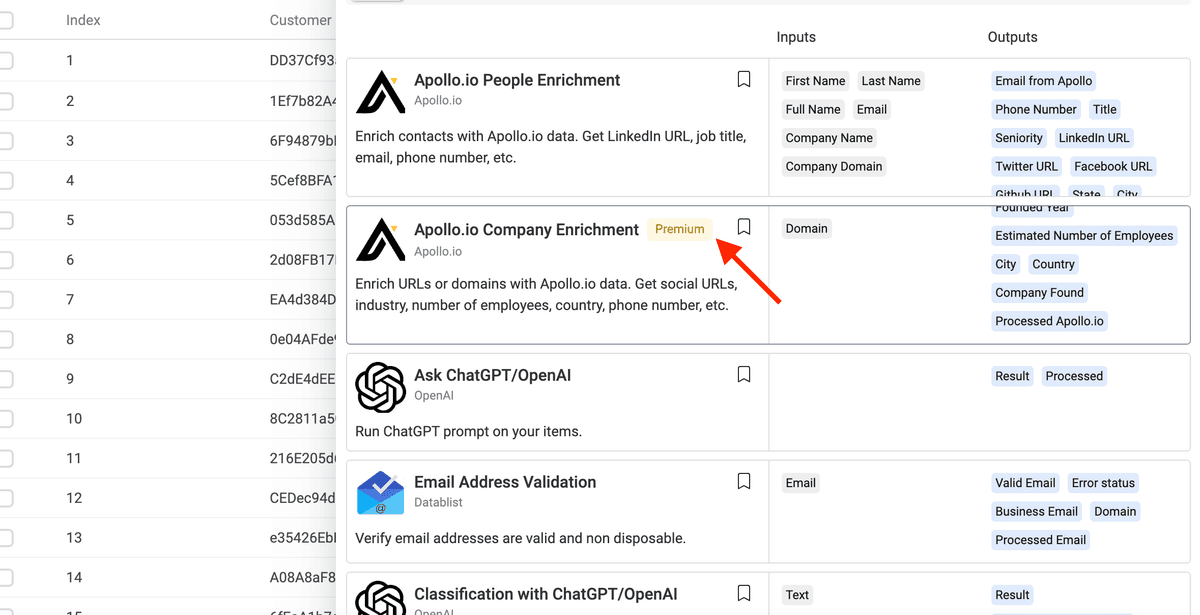Click the LinkedIn URL output tag
The width and height of the screenshot is (1200, 615).
pos(1094,138)
